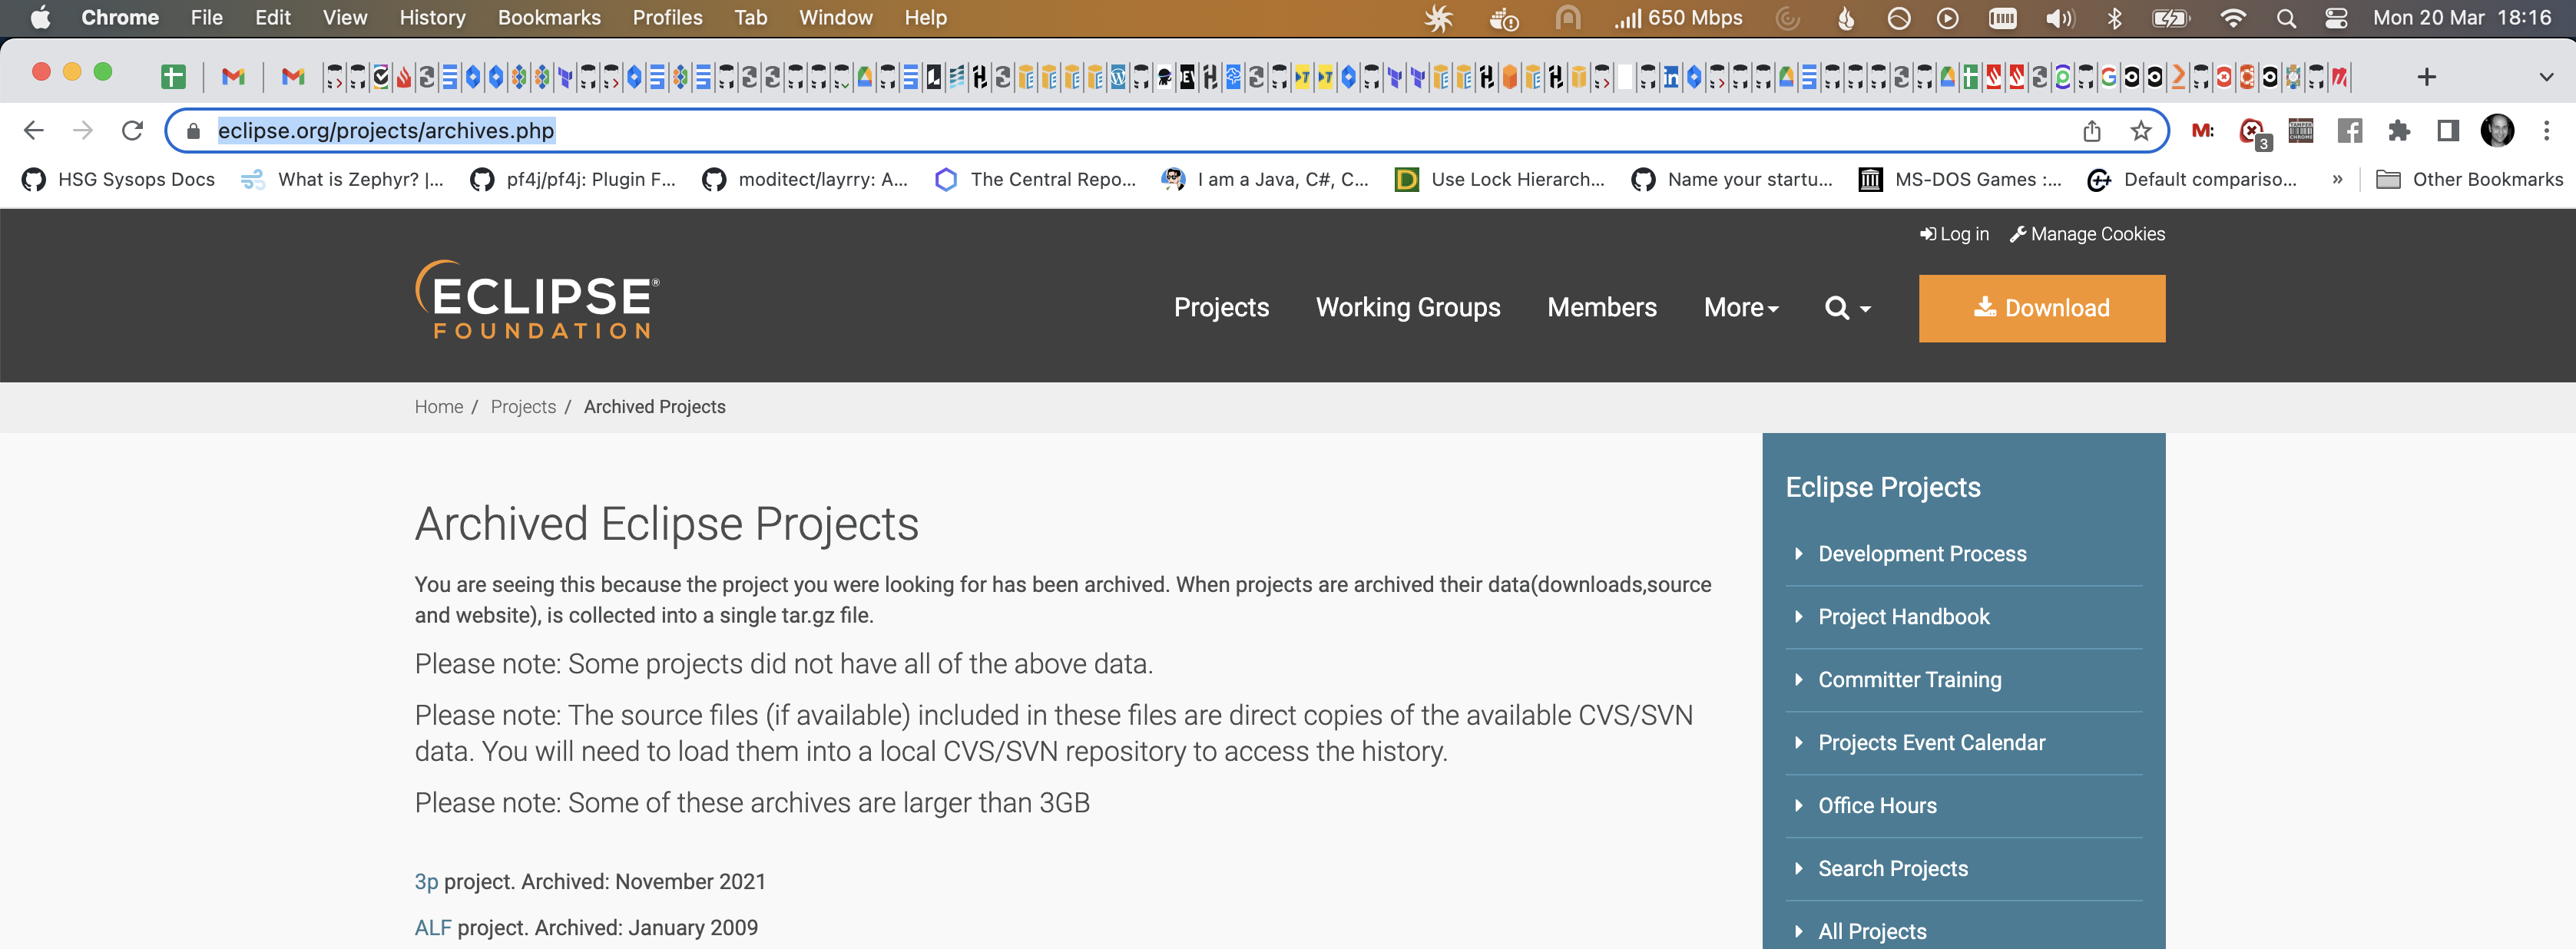
Task: Open the share icon in the address bar
Action: [x=2092, y=130]
